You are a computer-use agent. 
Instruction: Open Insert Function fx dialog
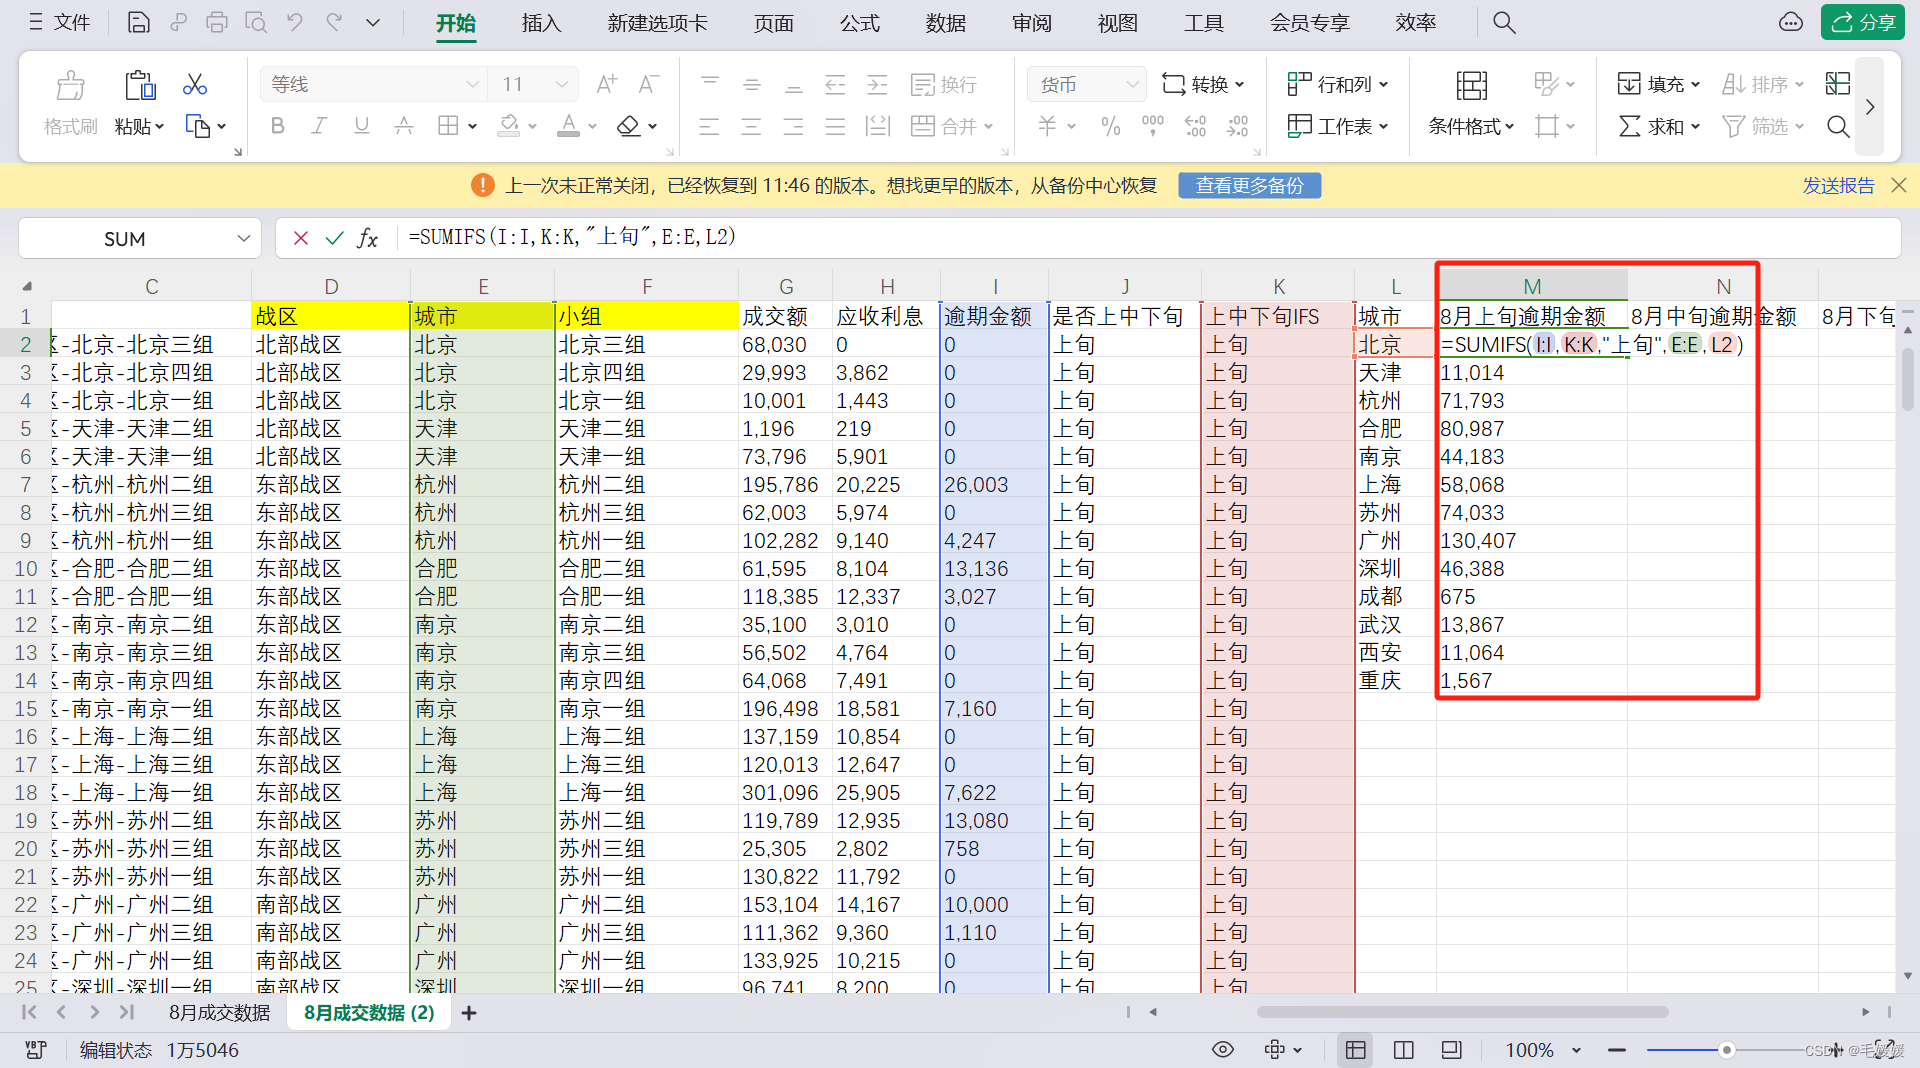point(368,238)
